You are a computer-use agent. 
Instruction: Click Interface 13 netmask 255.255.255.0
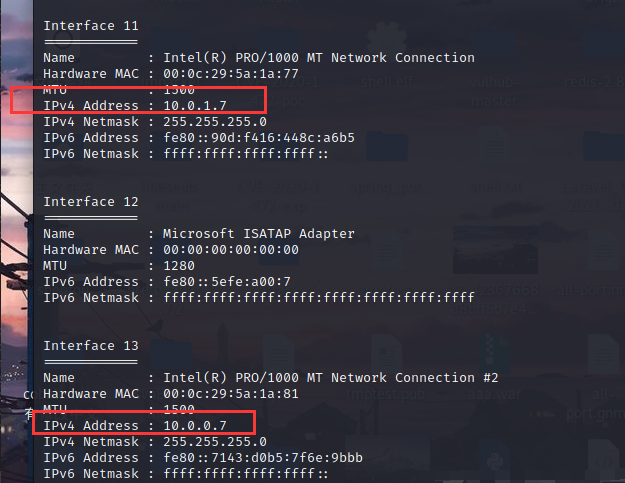(x=215, y=442)
